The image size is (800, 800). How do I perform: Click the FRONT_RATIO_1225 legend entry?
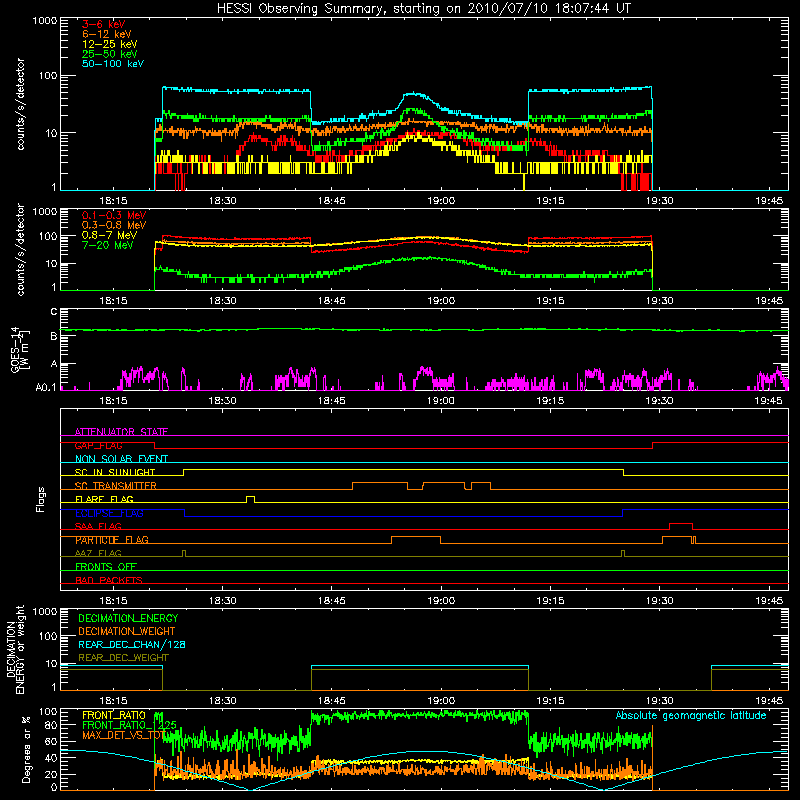coord(129,725)
